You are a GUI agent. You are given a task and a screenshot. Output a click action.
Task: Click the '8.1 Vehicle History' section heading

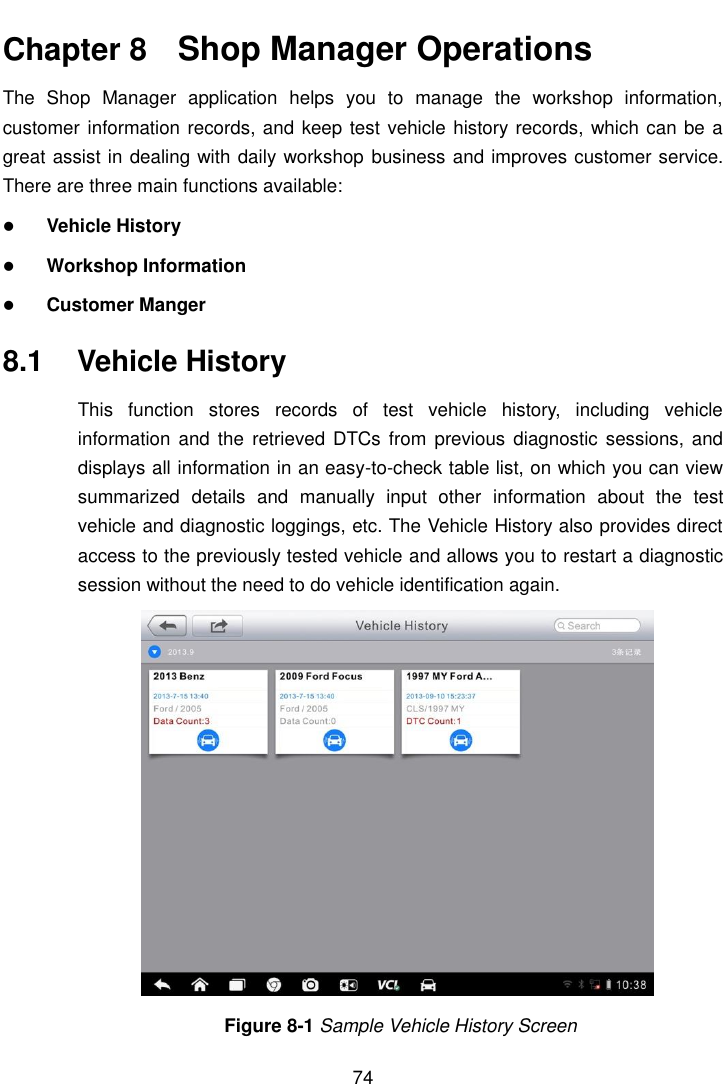145,362
